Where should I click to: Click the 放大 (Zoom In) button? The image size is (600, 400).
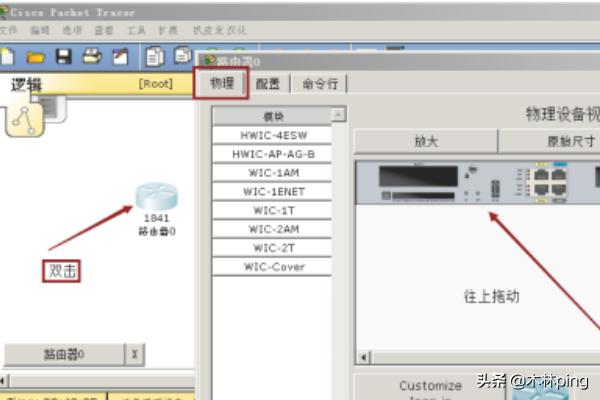pyautogui.click(x=426, y=142)
